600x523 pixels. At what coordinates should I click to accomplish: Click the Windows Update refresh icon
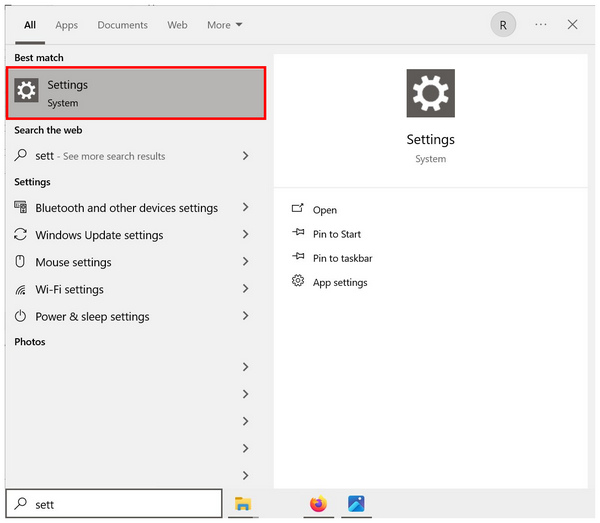pos(20,234)
